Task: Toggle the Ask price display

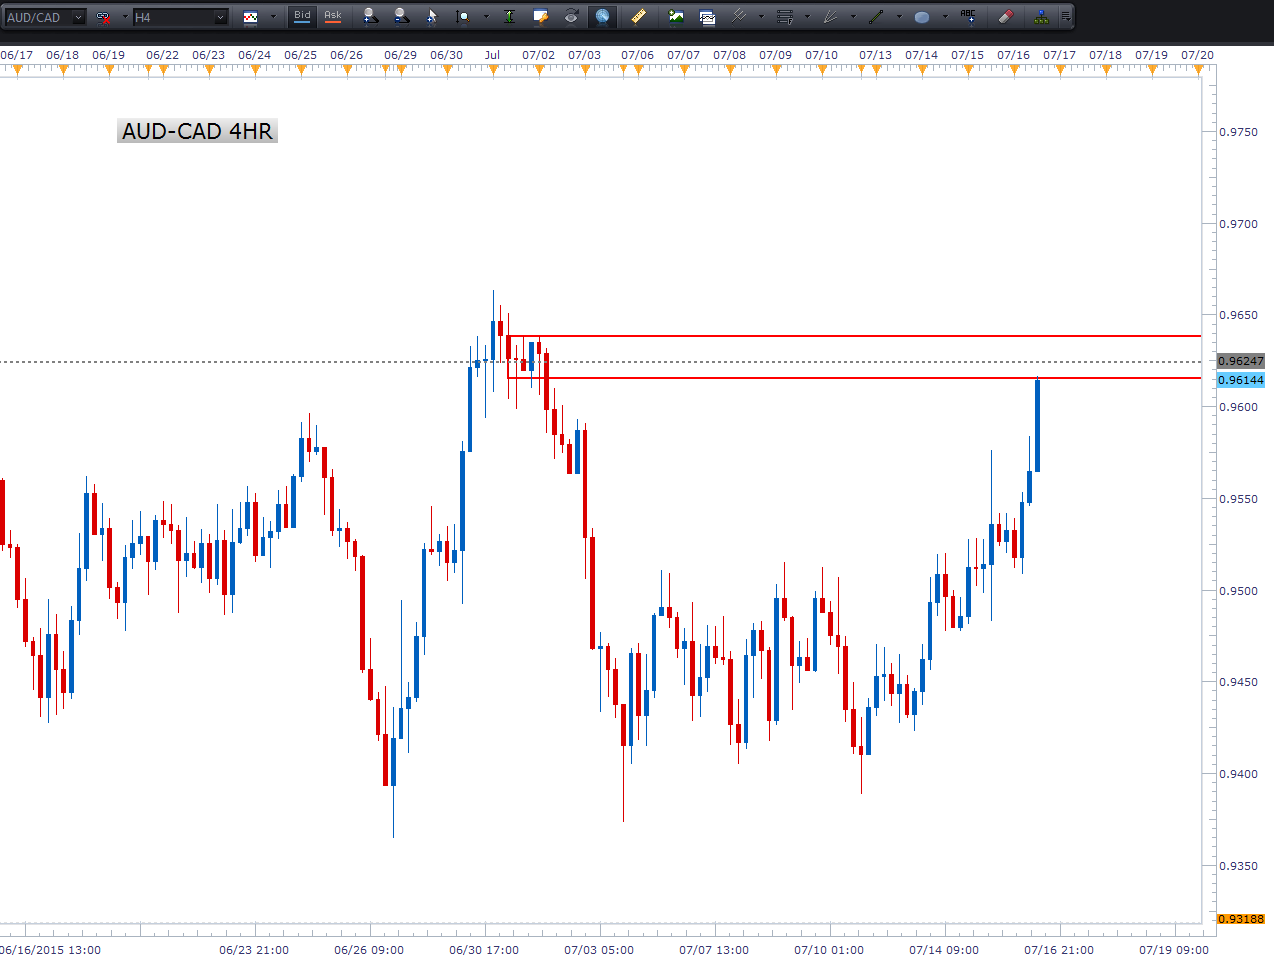Action: (333, 17)
